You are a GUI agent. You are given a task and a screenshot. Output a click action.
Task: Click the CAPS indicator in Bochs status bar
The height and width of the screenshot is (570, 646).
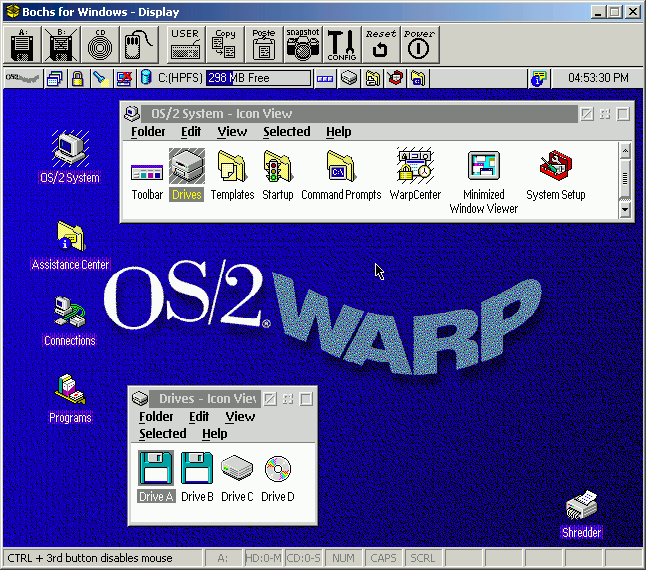[x=383, y=558]
